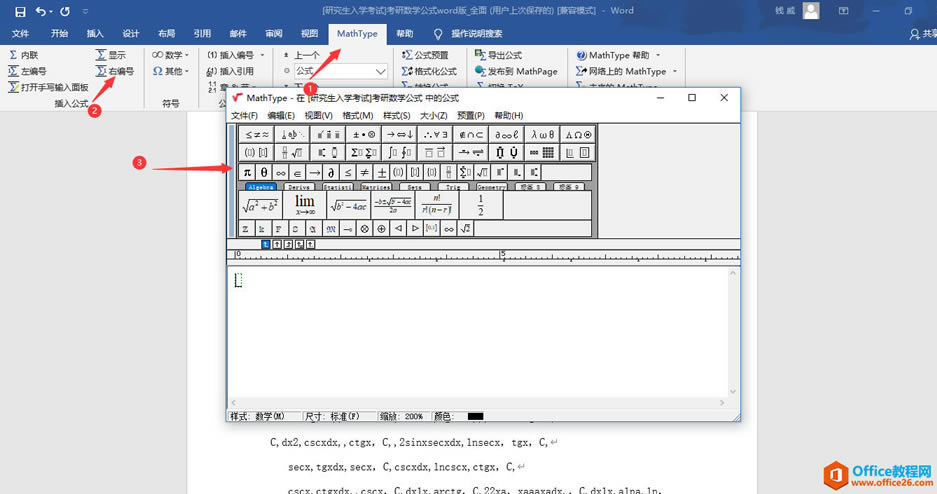This screenshot has width=937, height=494.
Task: Undo last action in Word
Action: [40, 11]
